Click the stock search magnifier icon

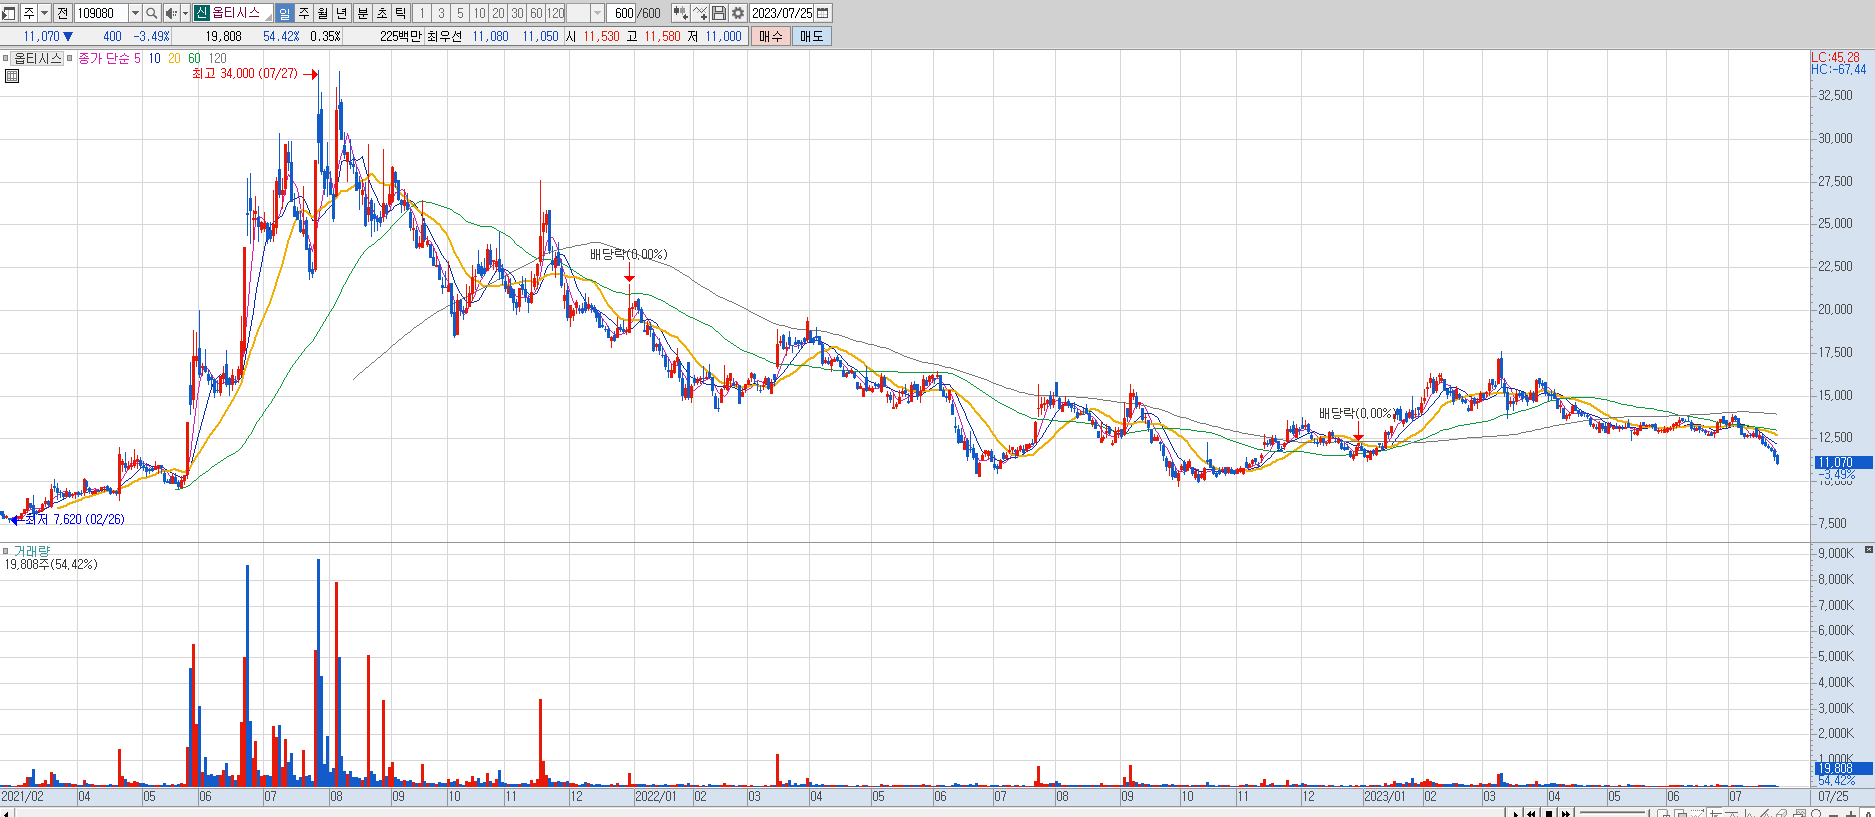click(151, 13)
